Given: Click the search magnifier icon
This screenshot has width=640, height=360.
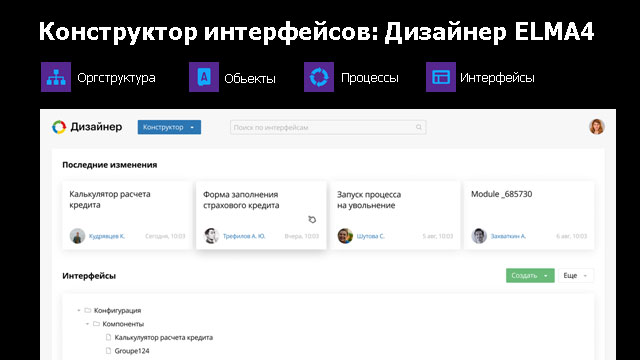Looking at the screenshot, I should coord(418,127).
